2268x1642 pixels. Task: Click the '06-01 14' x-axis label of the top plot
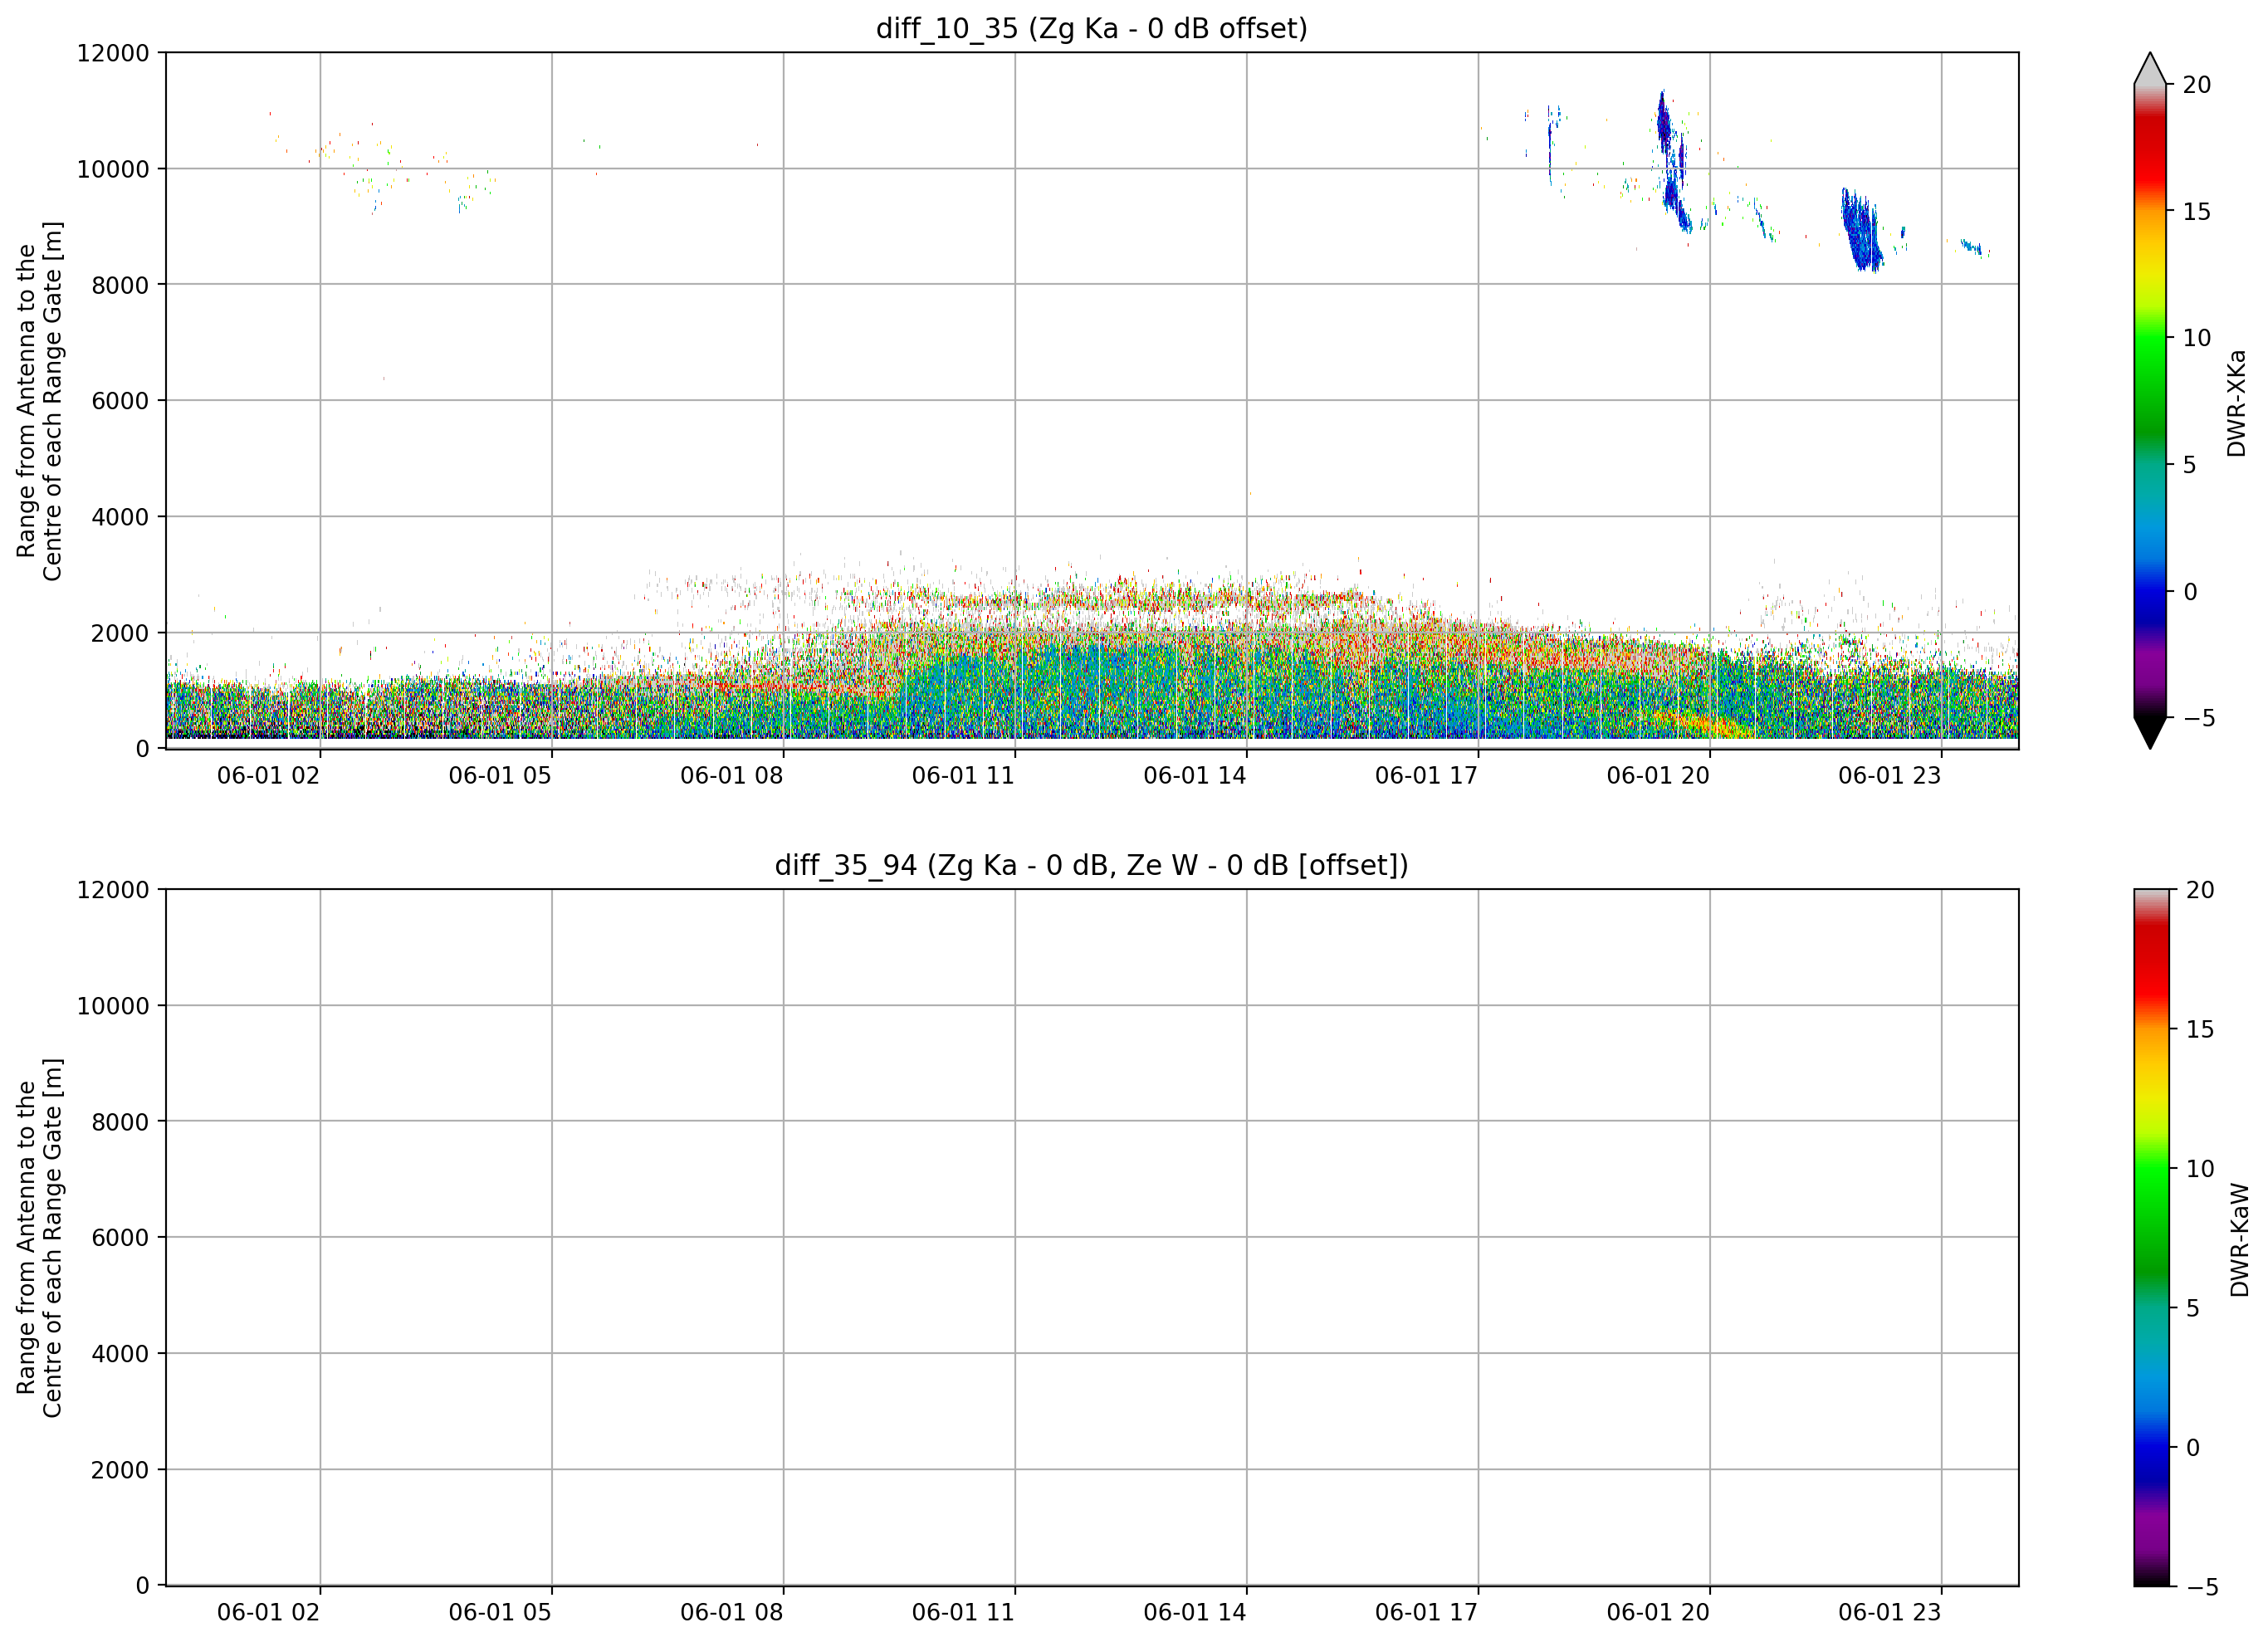[1195, 775]
